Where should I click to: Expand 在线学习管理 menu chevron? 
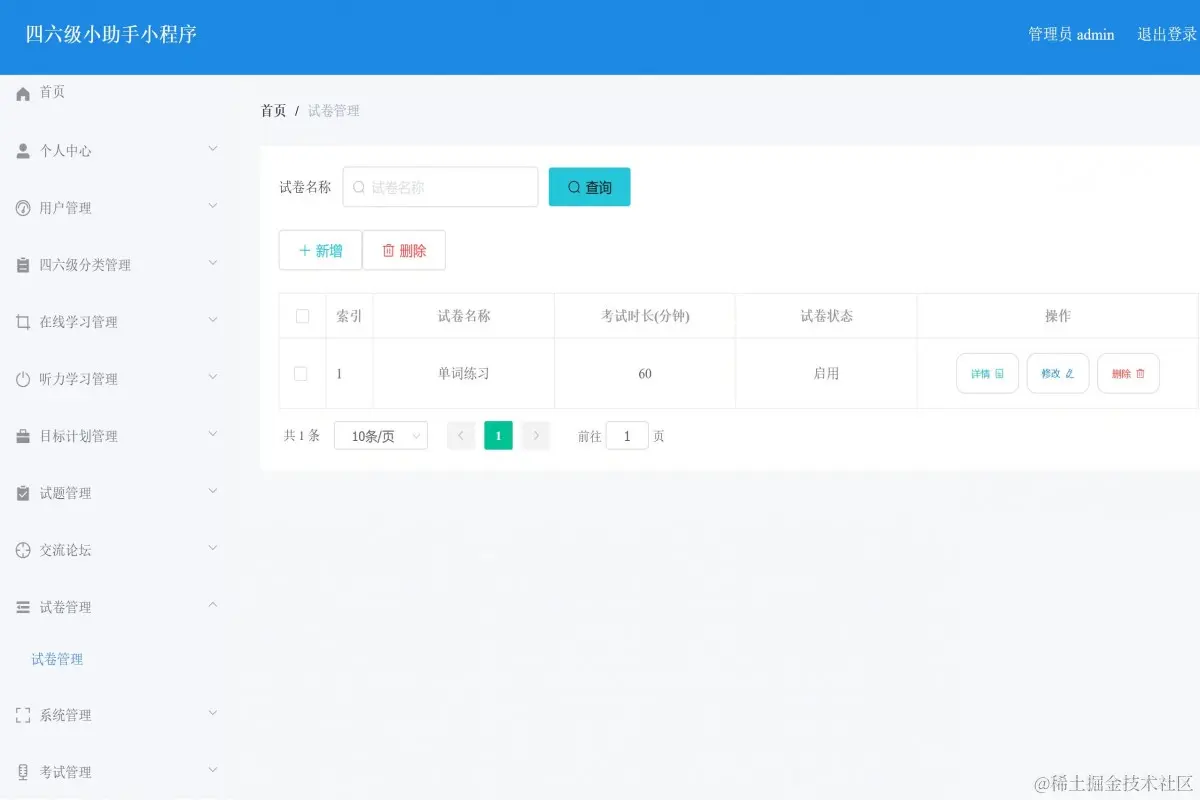(x=212, y=320)
